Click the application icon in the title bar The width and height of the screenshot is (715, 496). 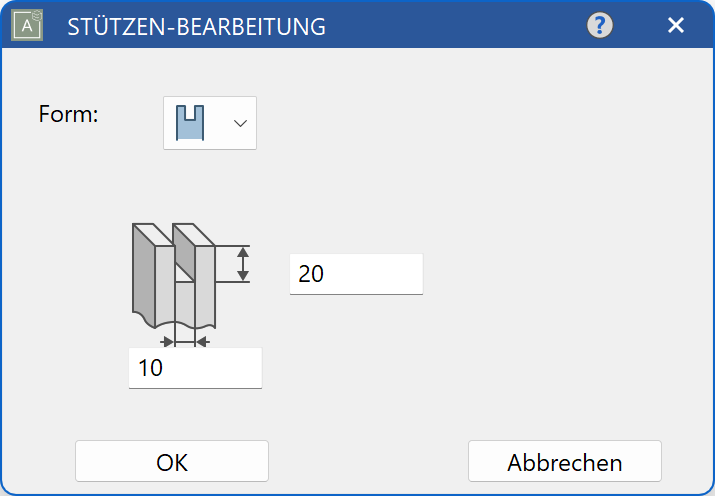[27, 25]
